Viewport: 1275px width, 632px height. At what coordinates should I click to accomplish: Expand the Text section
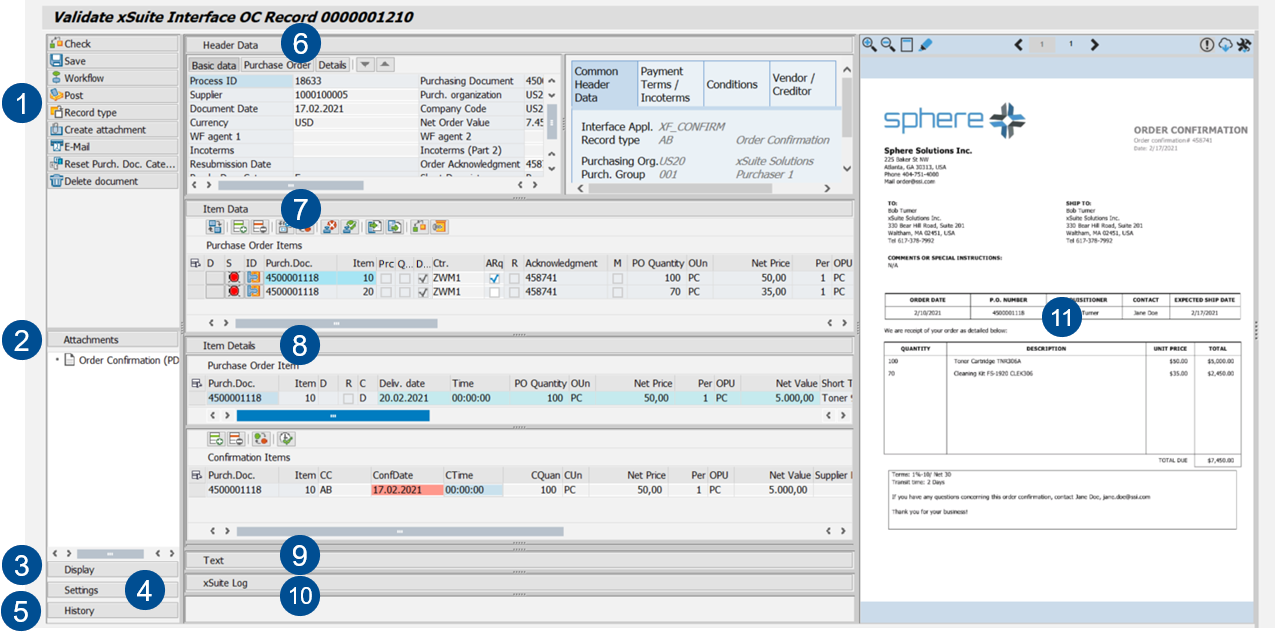tap(213, 561)
